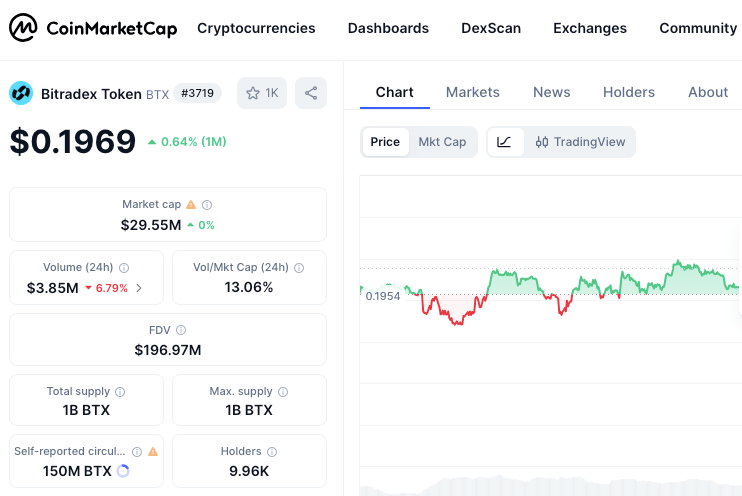Viewport: 742px width, 496px height.
Task: Open the Cryptocurrencies menu
Action: coord(256,28)
